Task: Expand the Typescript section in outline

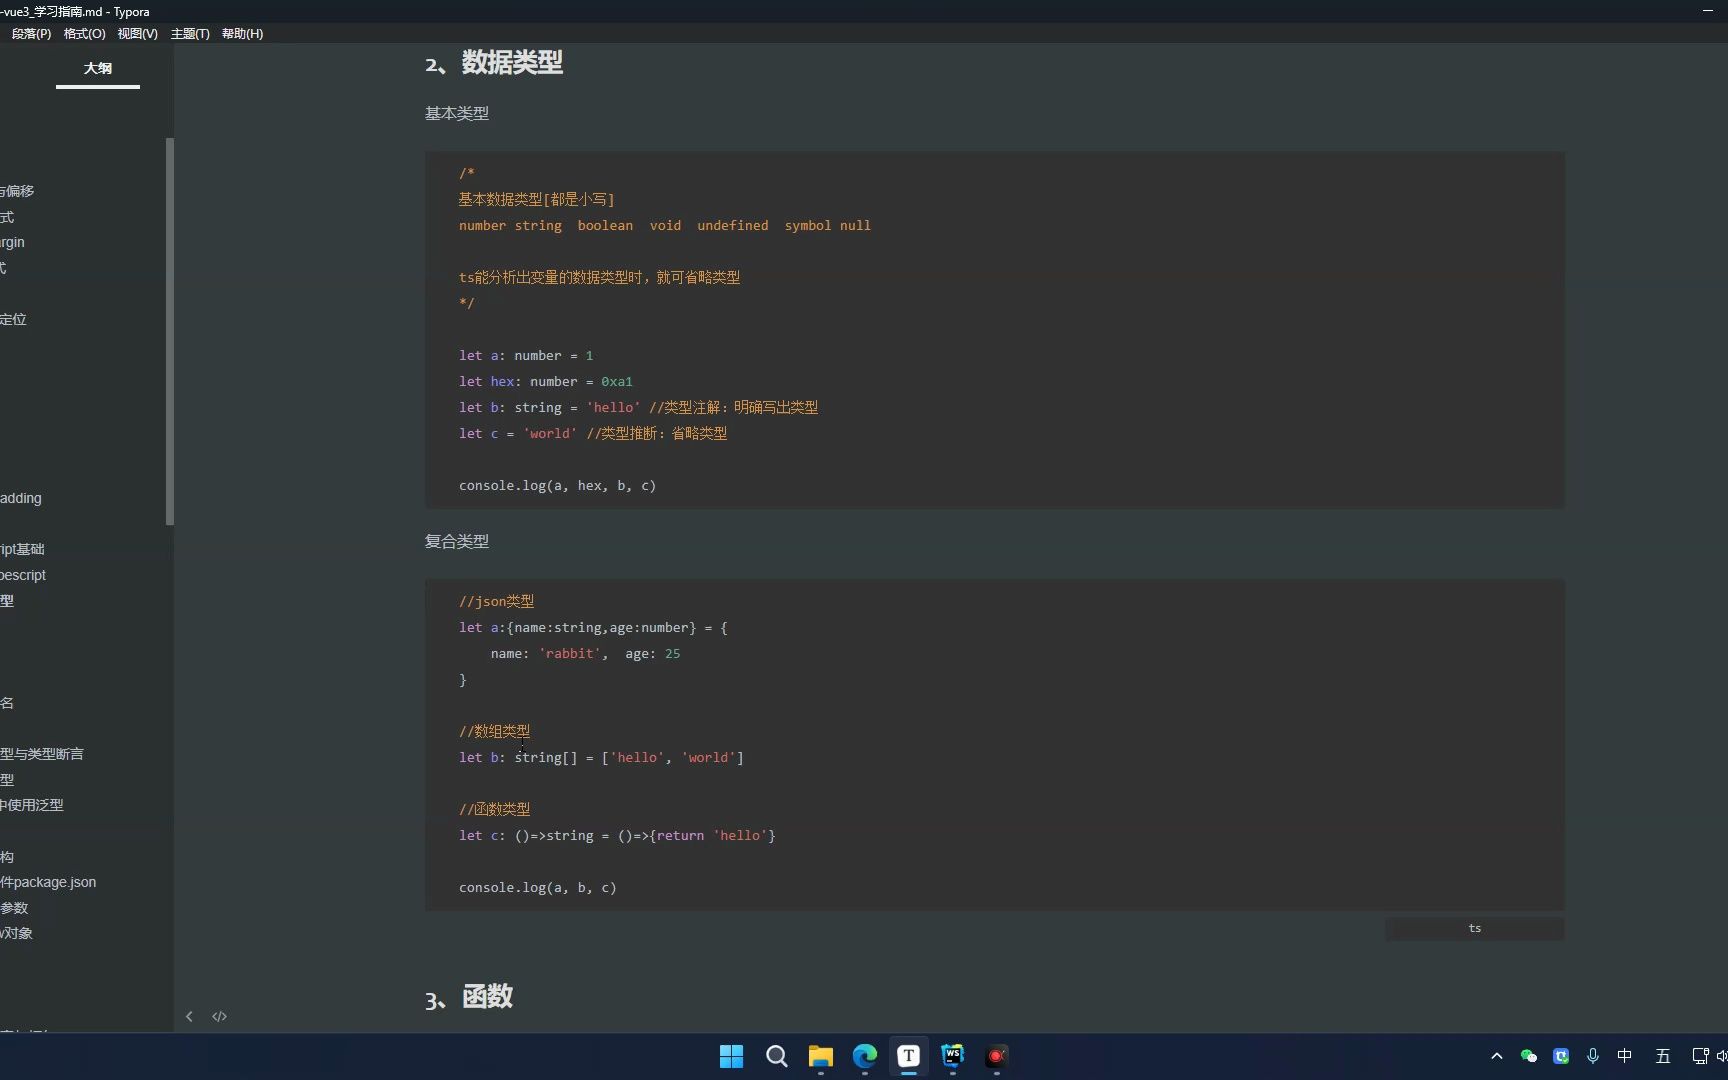Action: 23,574
